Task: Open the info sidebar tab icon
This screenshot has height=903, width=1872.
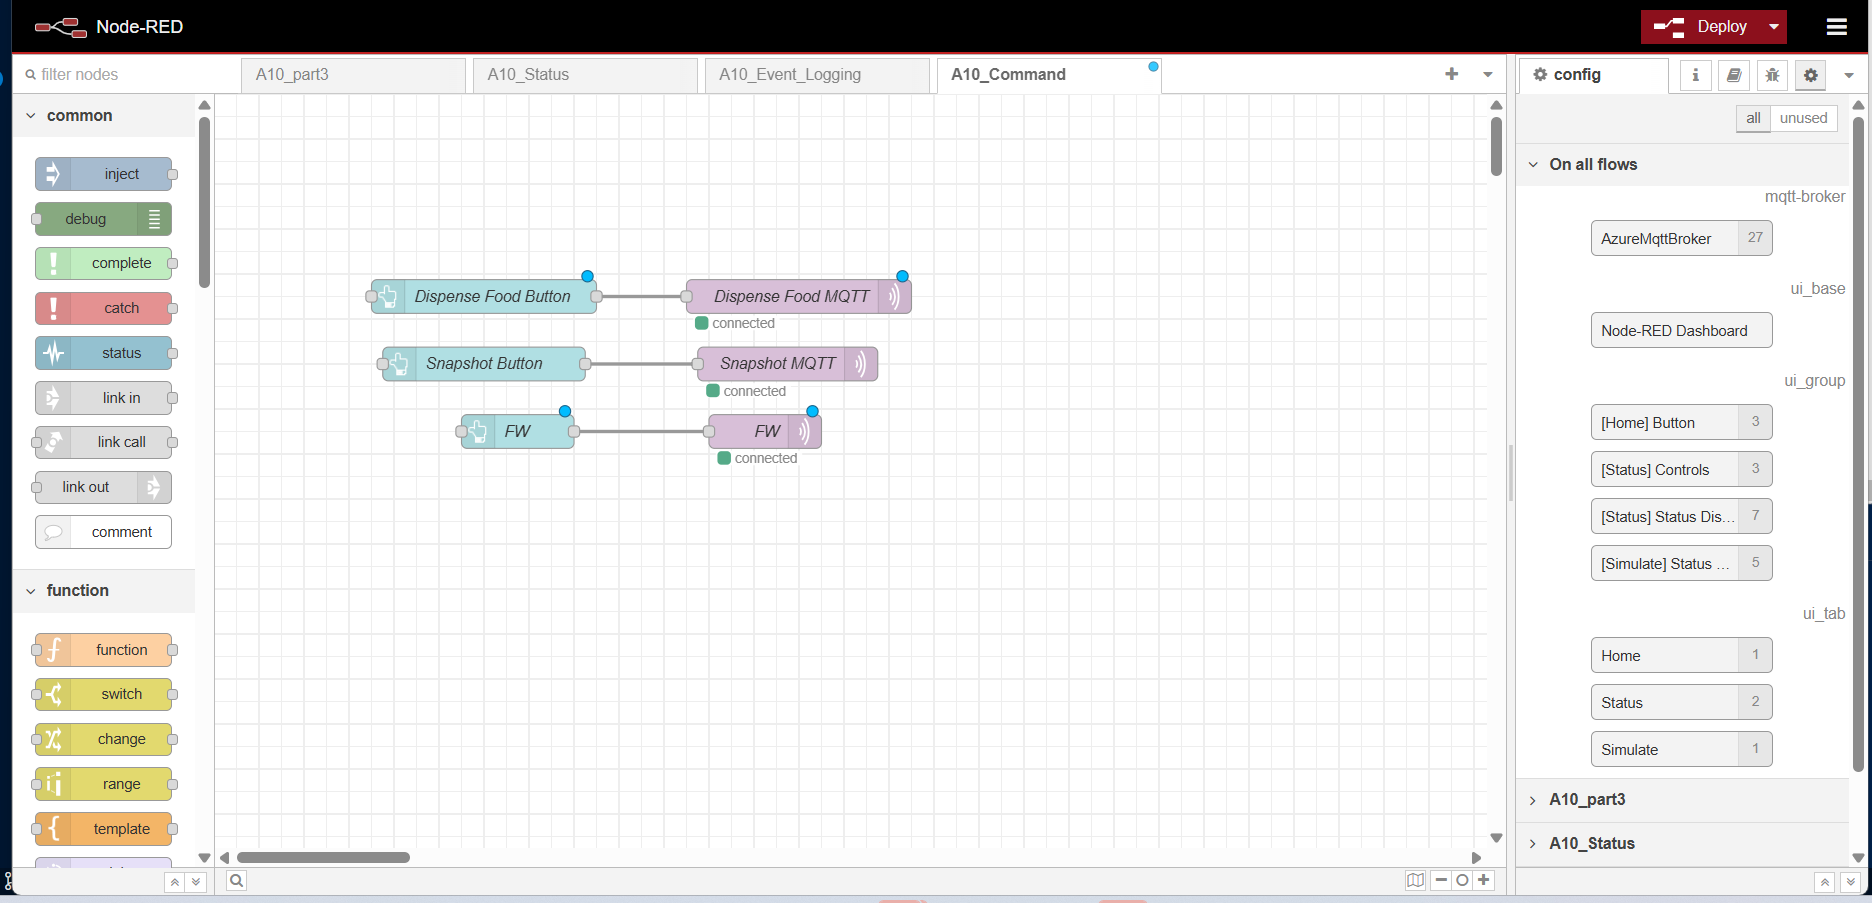Action: (x=1695, y=75)
